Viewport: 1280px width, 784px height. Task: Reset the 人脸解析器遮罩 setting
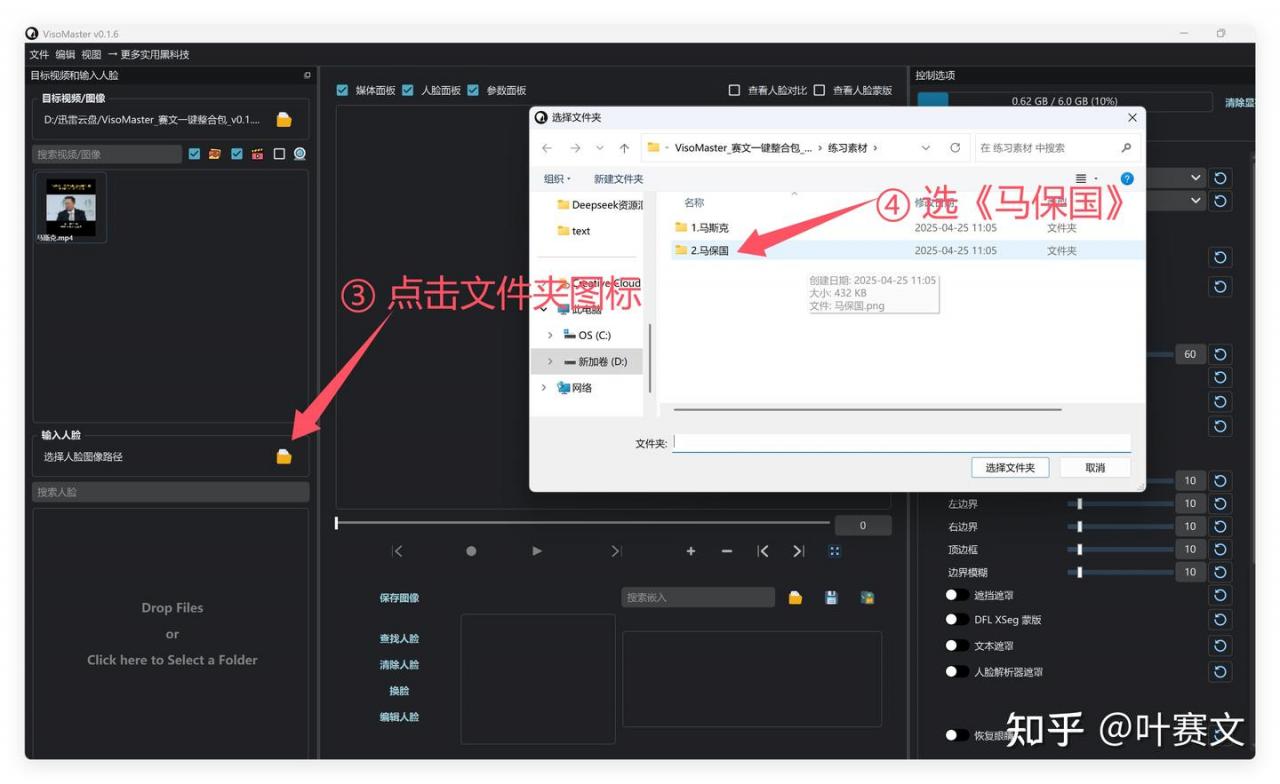[1220, 672]
